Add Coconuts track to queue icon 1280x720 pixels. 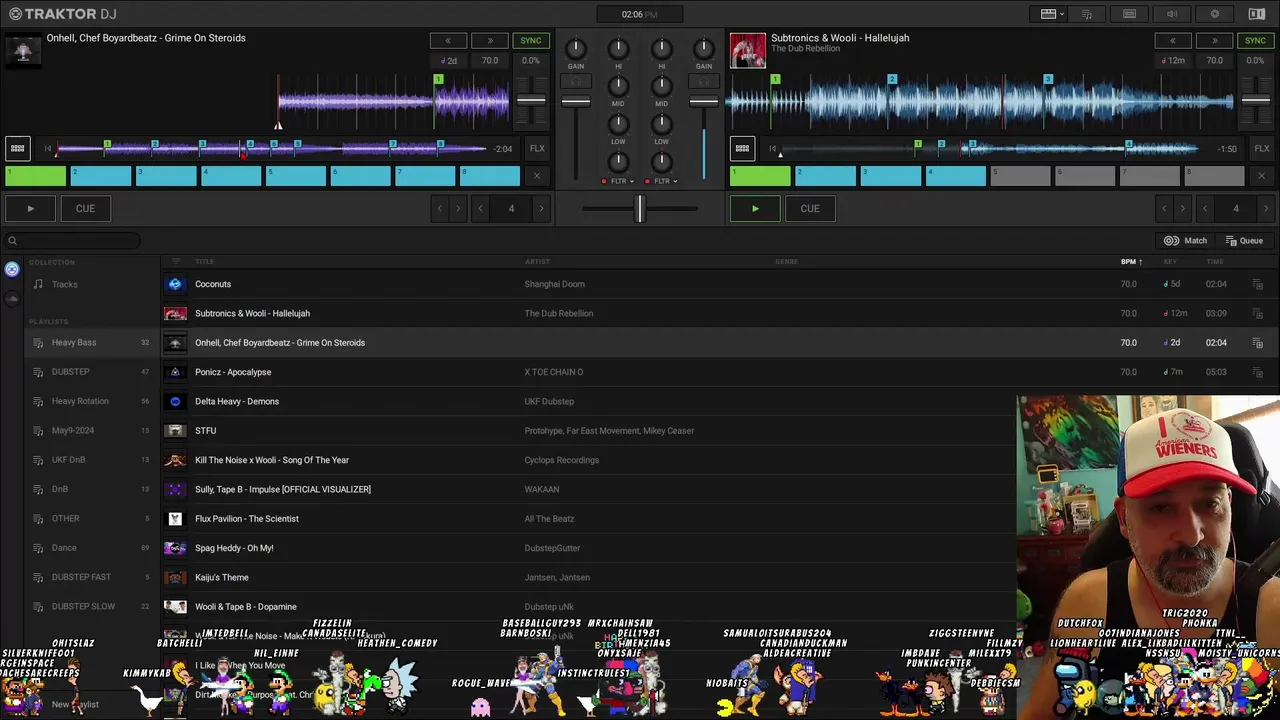click(1257, 284)
